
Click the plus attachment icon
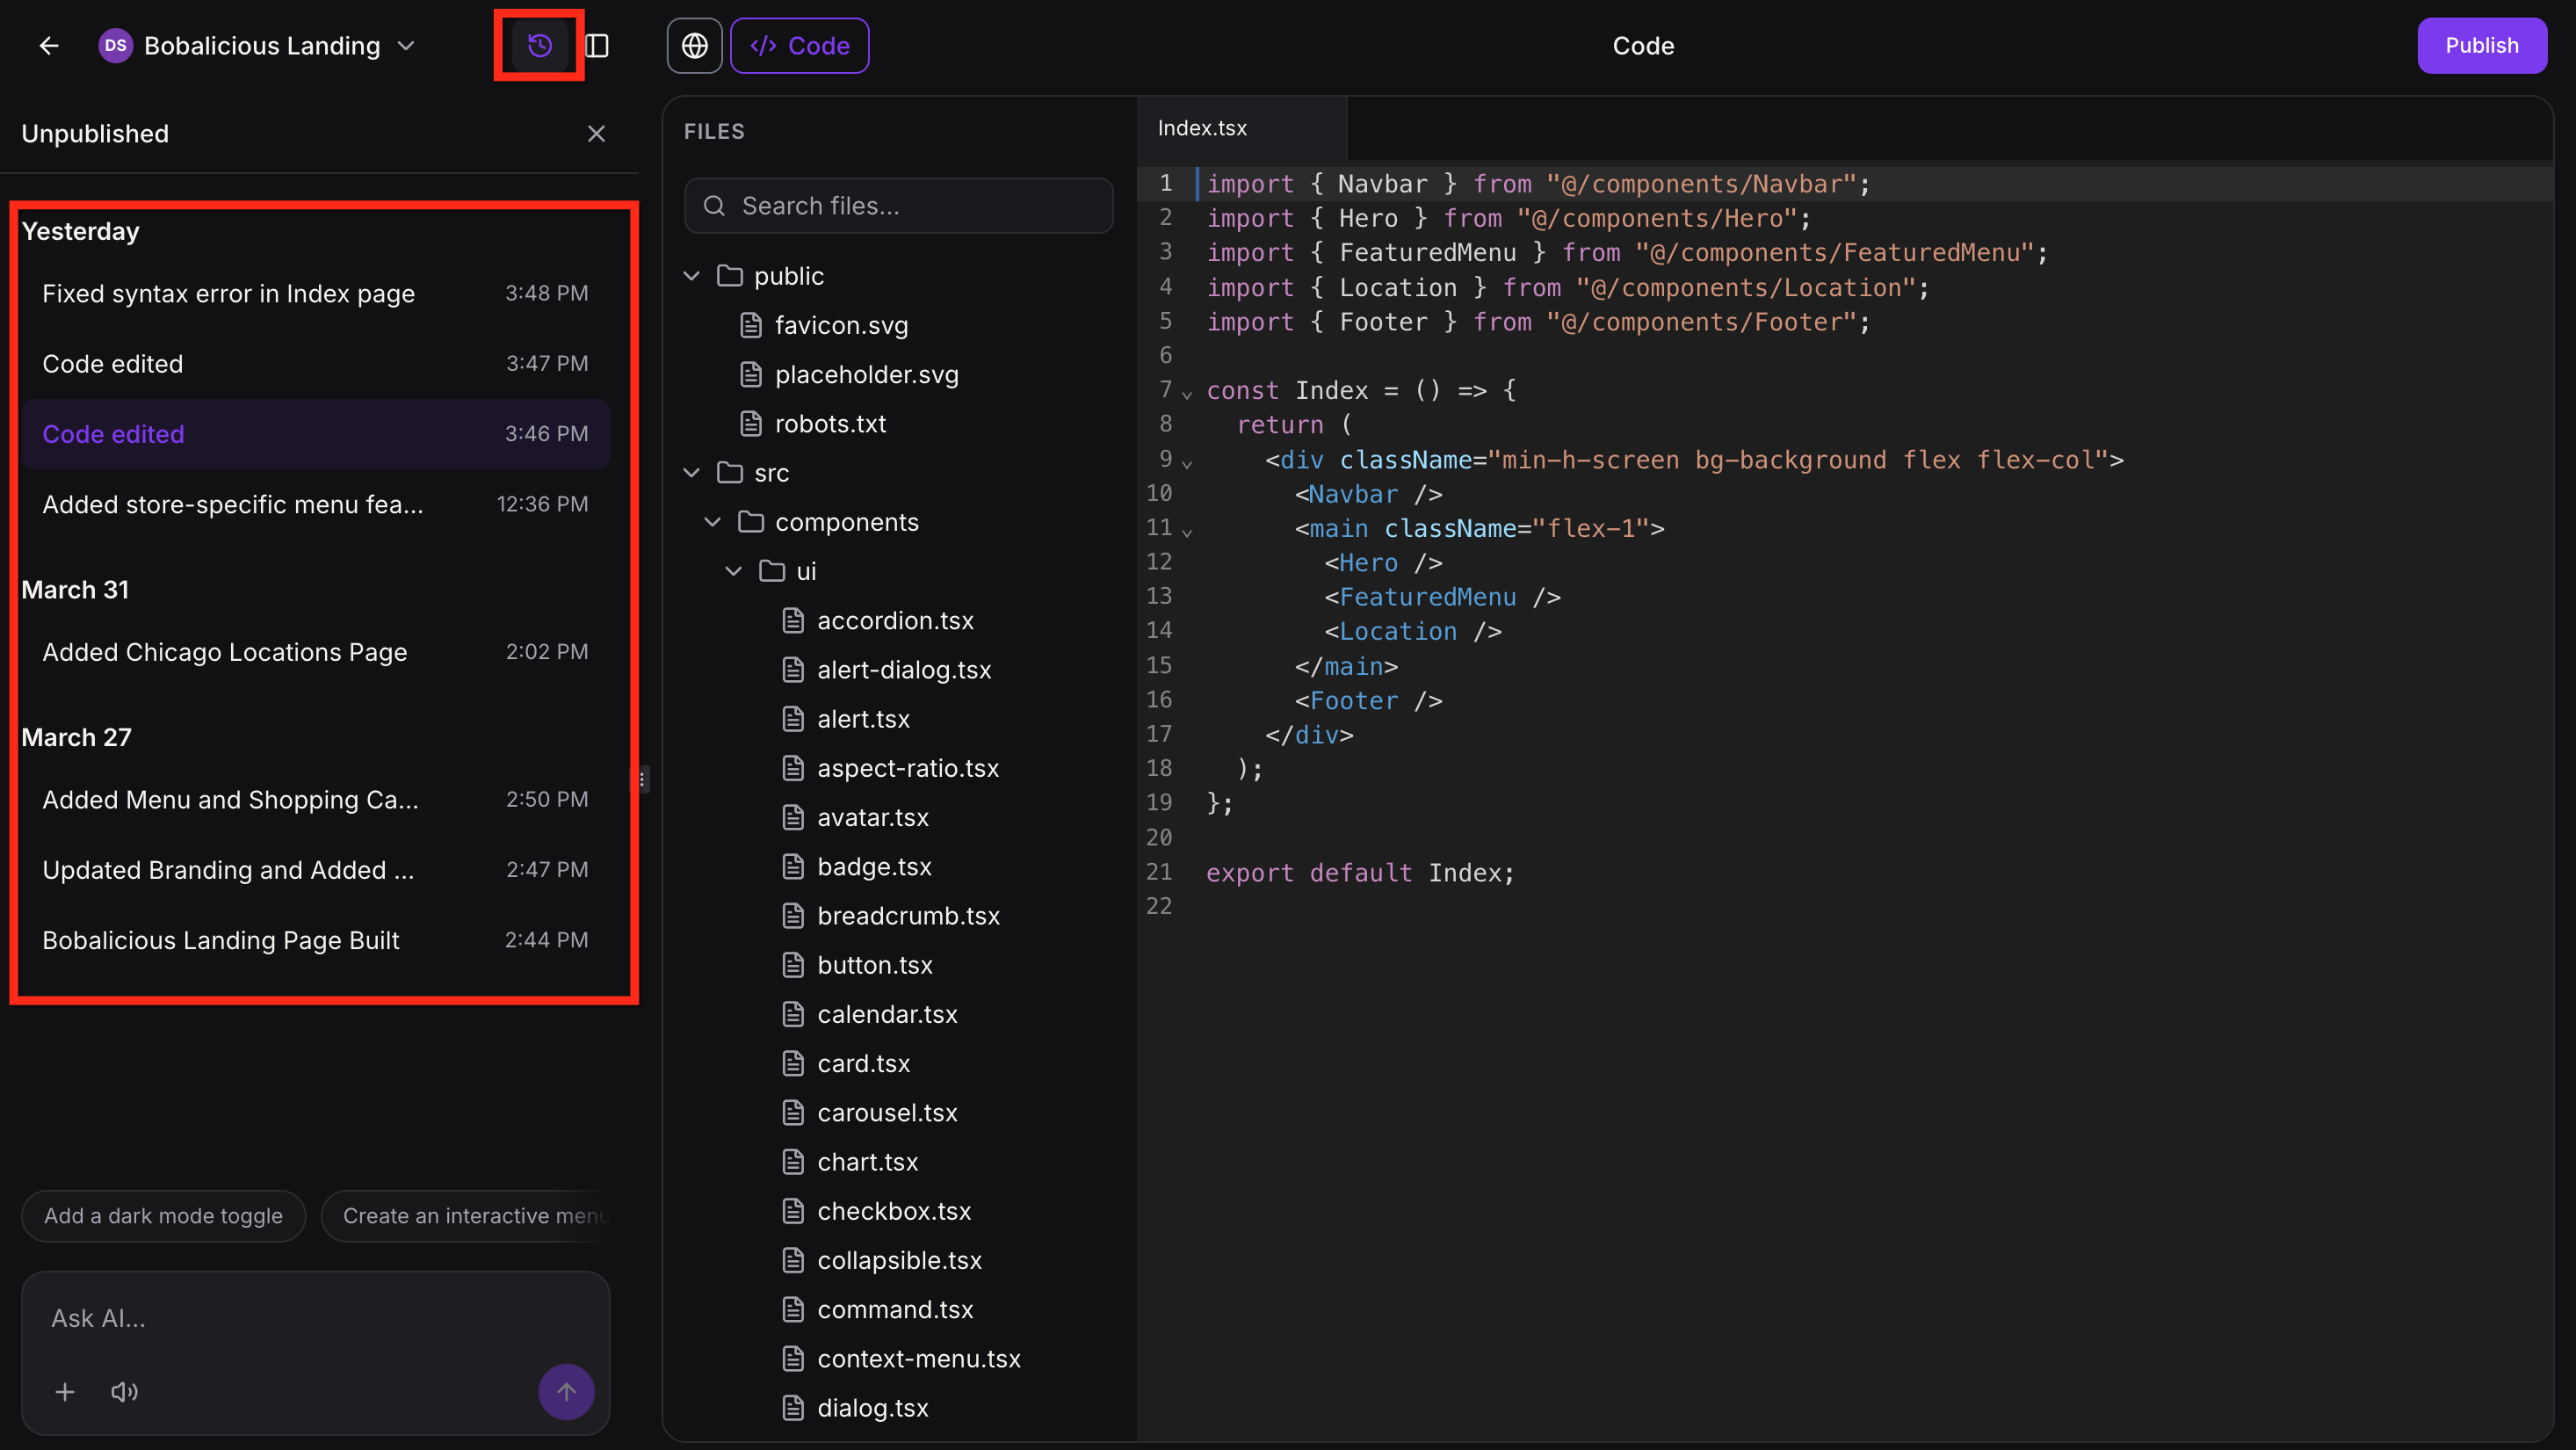tap(65, 1391)
